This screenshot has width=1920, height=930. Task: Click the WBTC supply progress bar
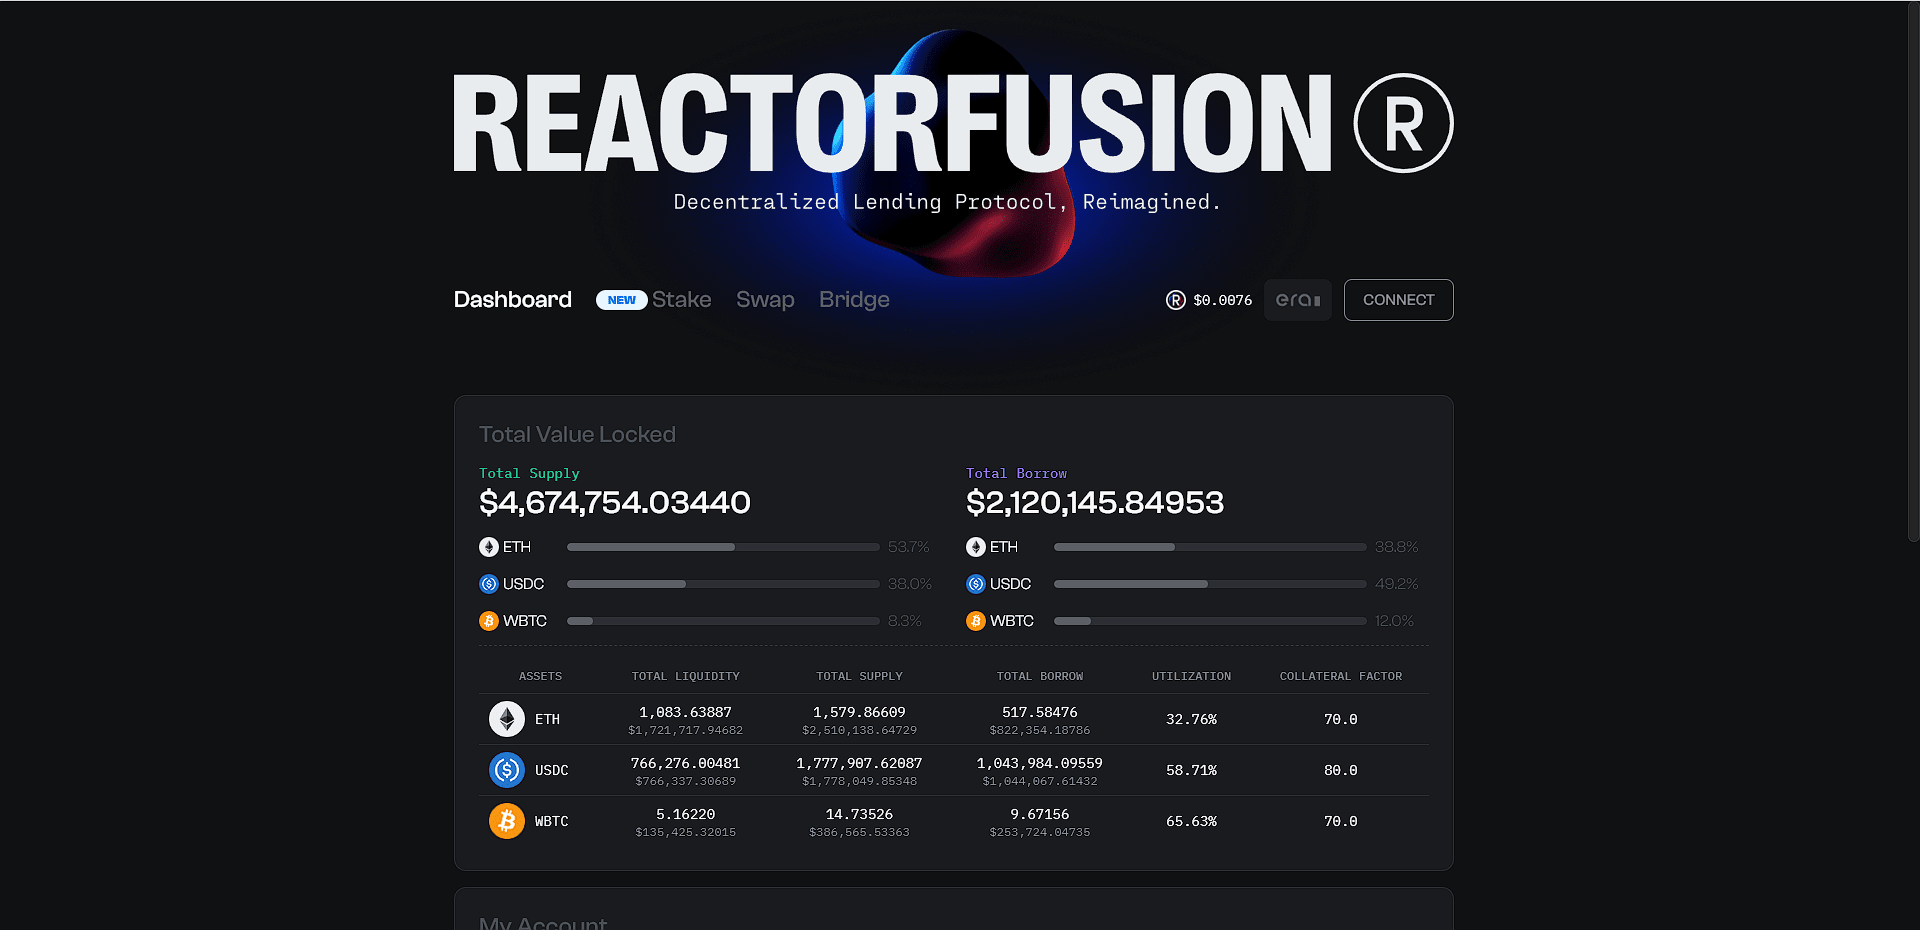point(723,621)
